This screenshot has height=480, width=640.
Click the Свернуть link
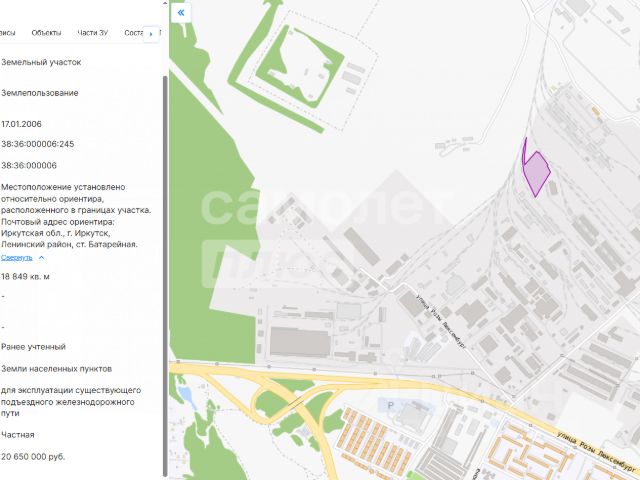(x=16, y=258)
